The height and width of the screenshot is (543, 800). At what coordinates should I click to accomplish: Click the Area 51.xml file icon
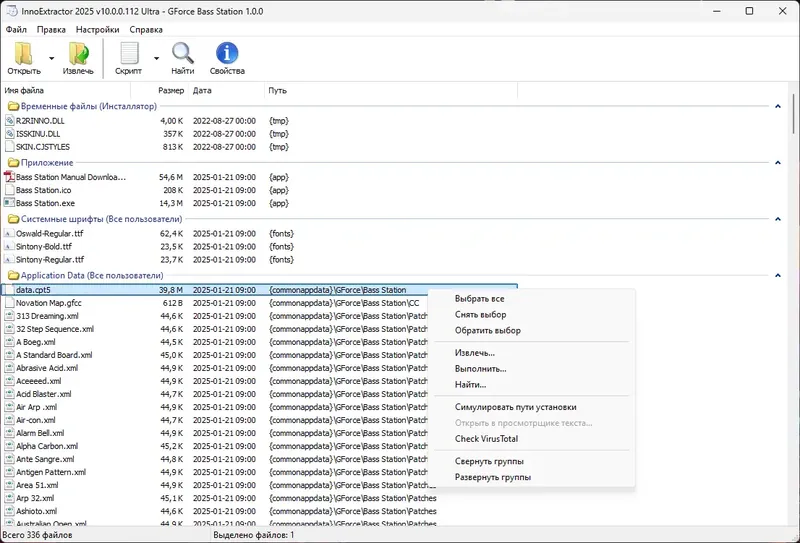(x=9, y=485)
